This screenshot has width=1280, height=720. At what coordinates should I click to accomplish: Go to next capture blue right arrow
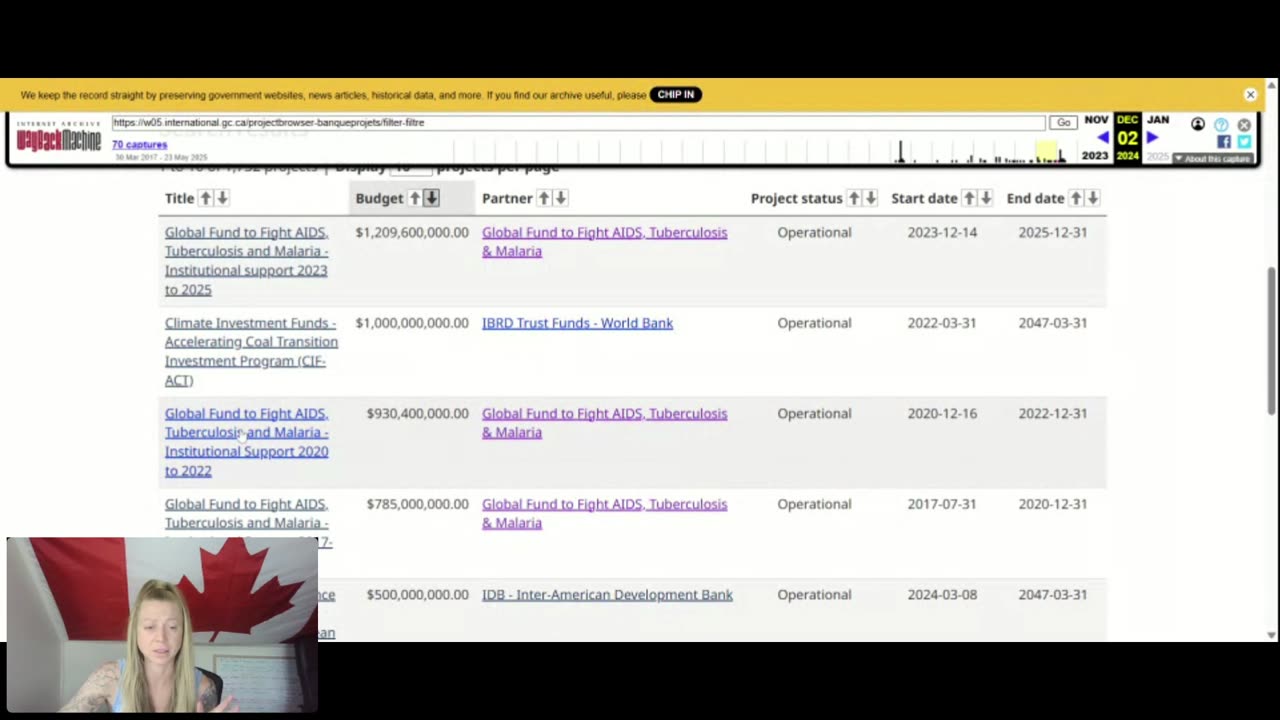point(1152,138)
